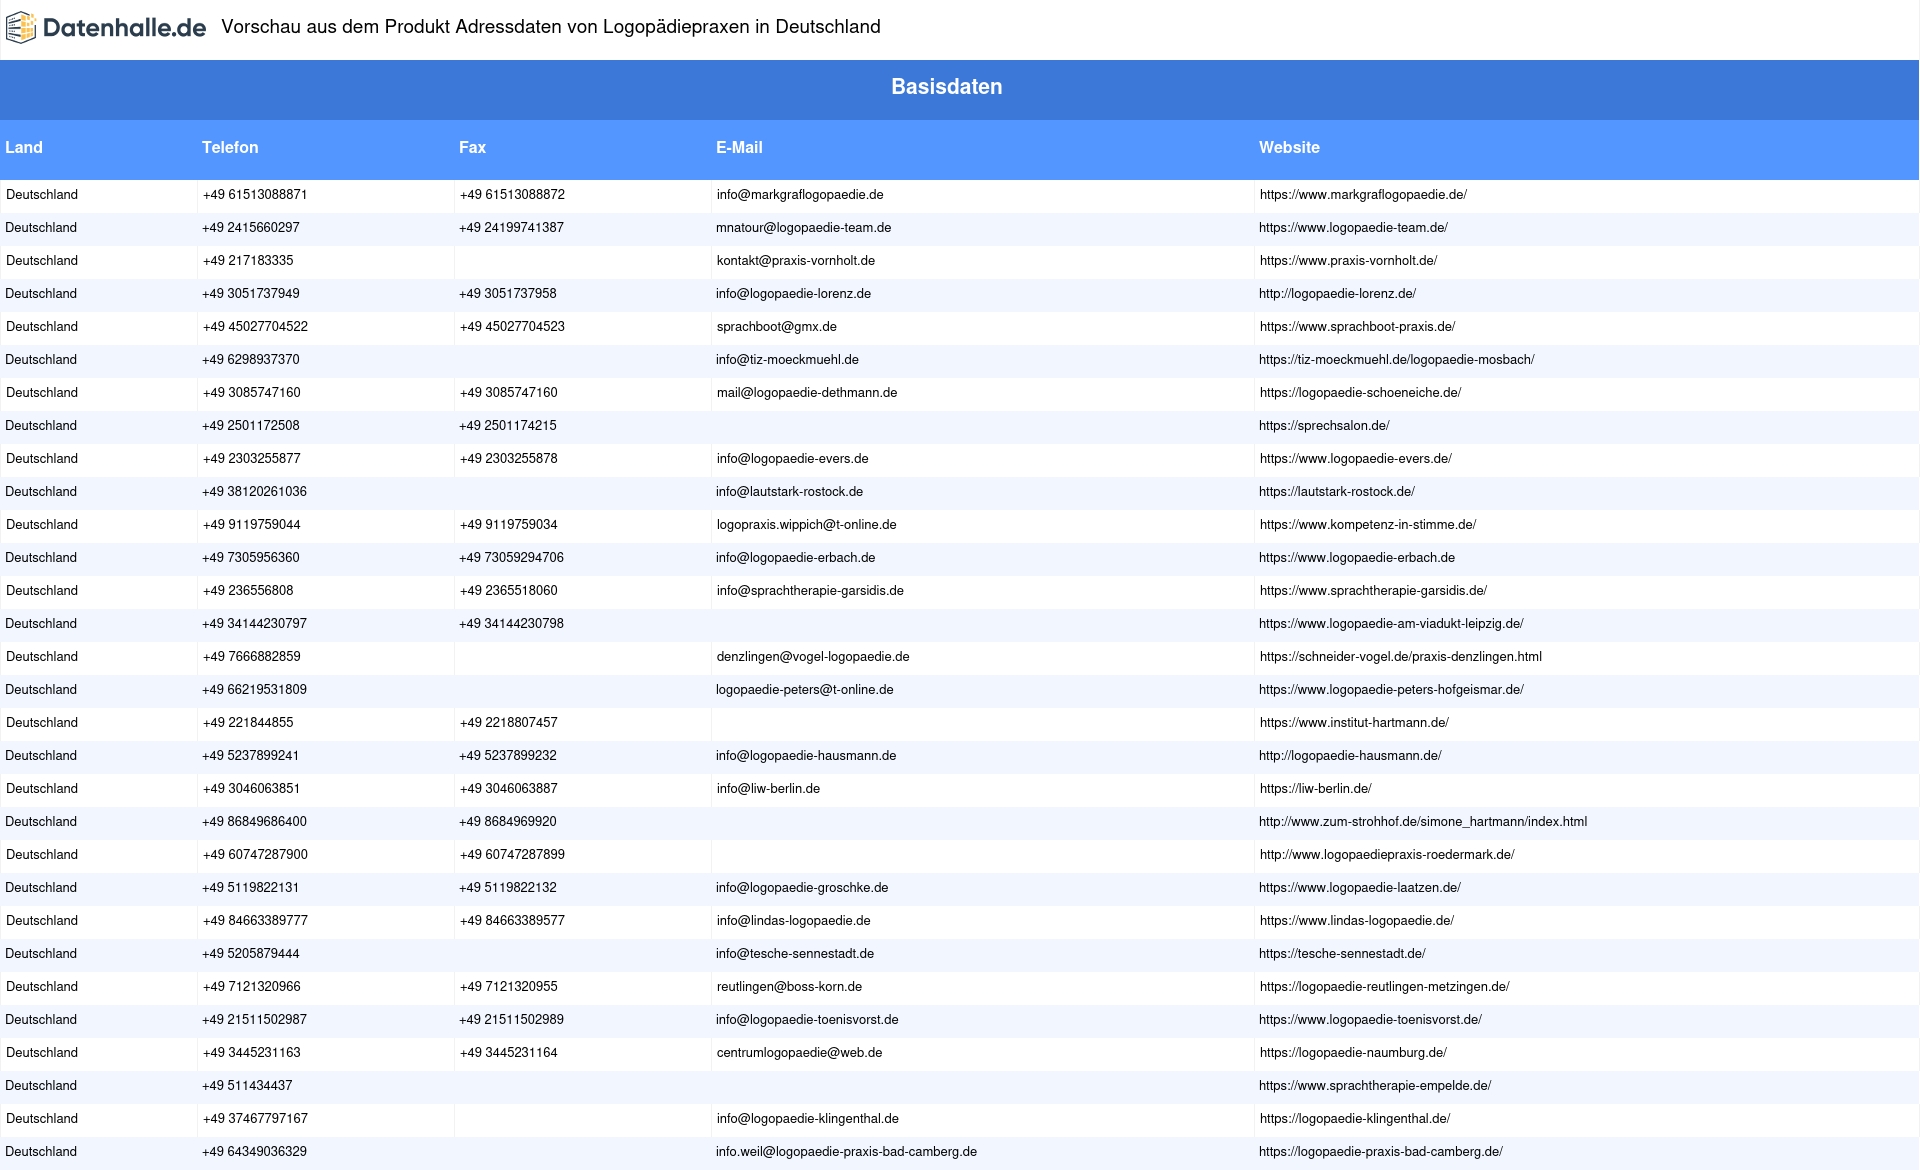Click email mail@logopaedie-dethmann.de
This screenshot has height=1170, width=1920.
pos(807,393)
